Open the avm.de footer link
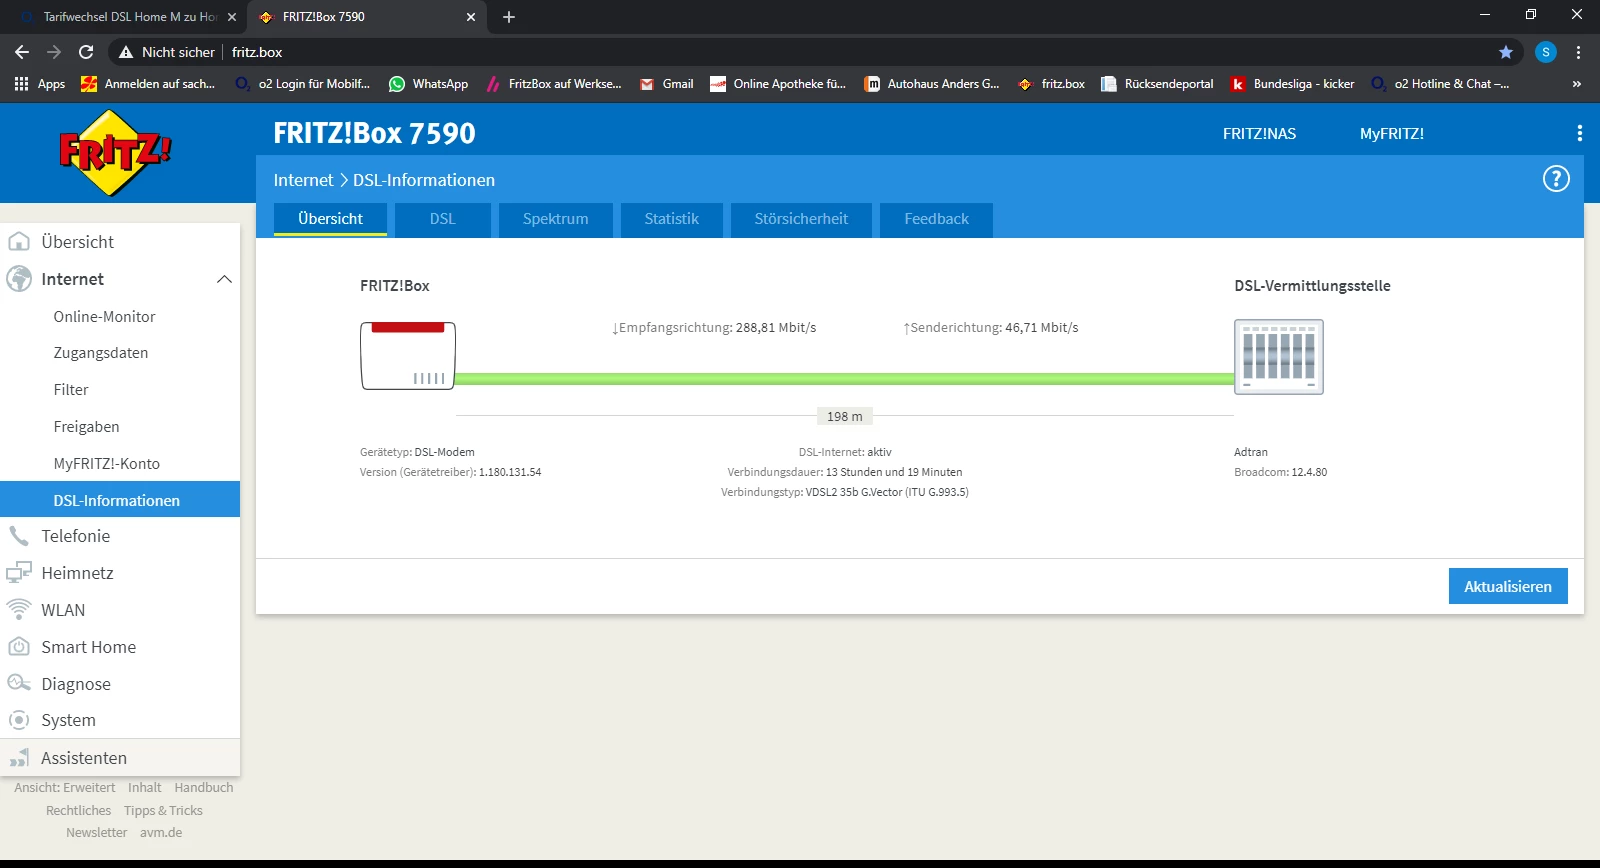 click(161, 833)
